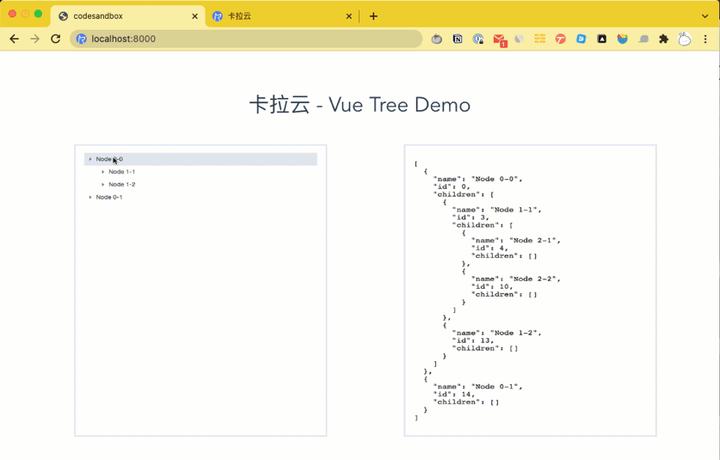
Task: Select the Node 0-0 tree row
Action: (x=201, y=159)
